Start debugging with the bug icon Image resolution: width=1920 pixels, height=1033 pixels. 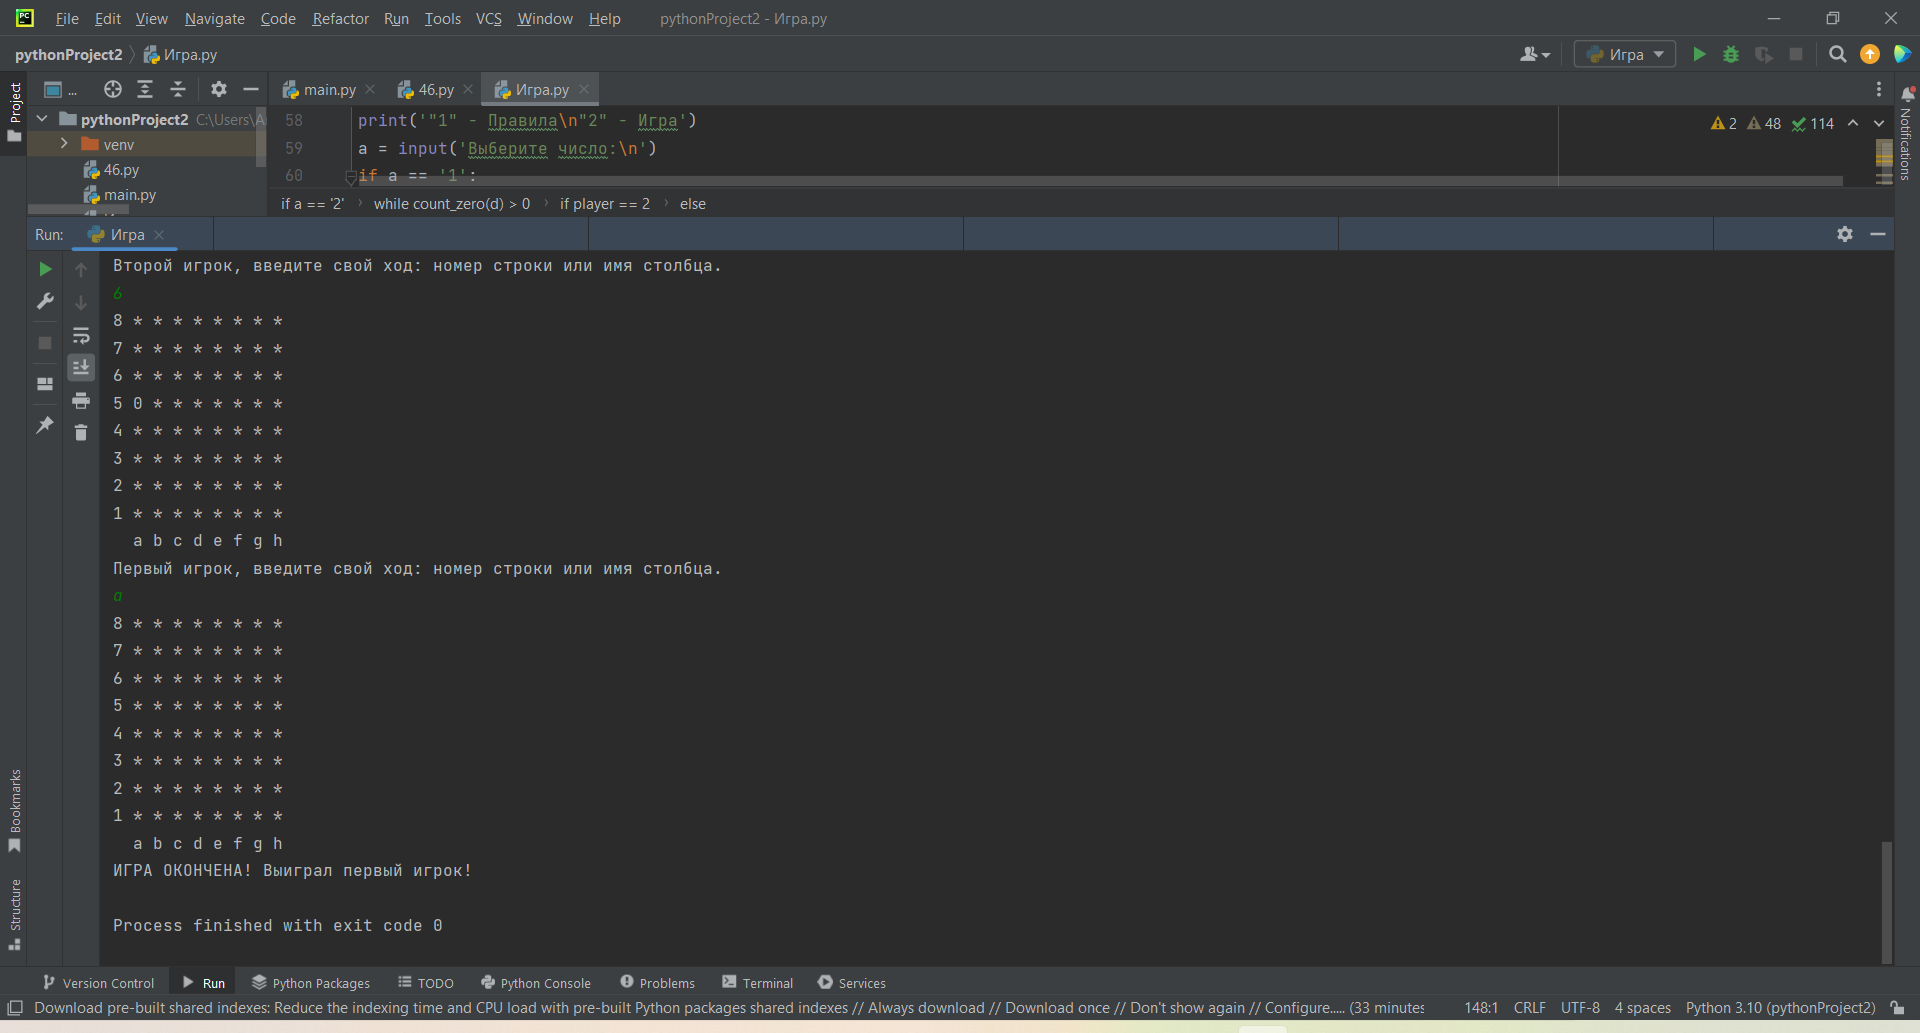1732,55
